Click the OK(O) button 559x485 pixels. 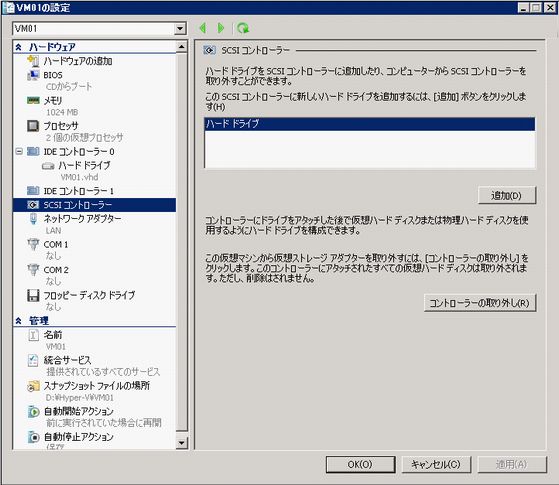point(360,464)
